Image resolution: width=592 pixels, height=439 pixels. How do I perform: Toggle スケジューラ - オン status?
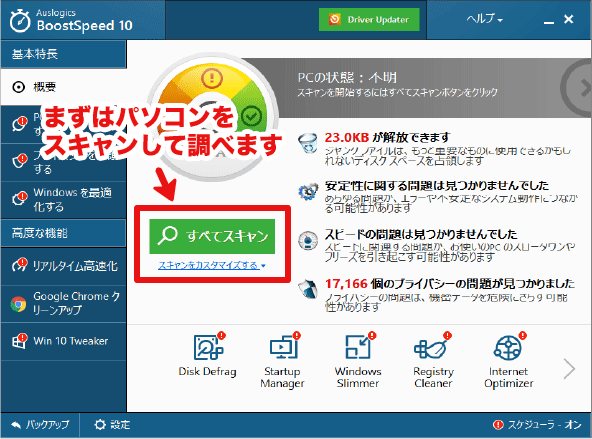(x=537, y=425)
